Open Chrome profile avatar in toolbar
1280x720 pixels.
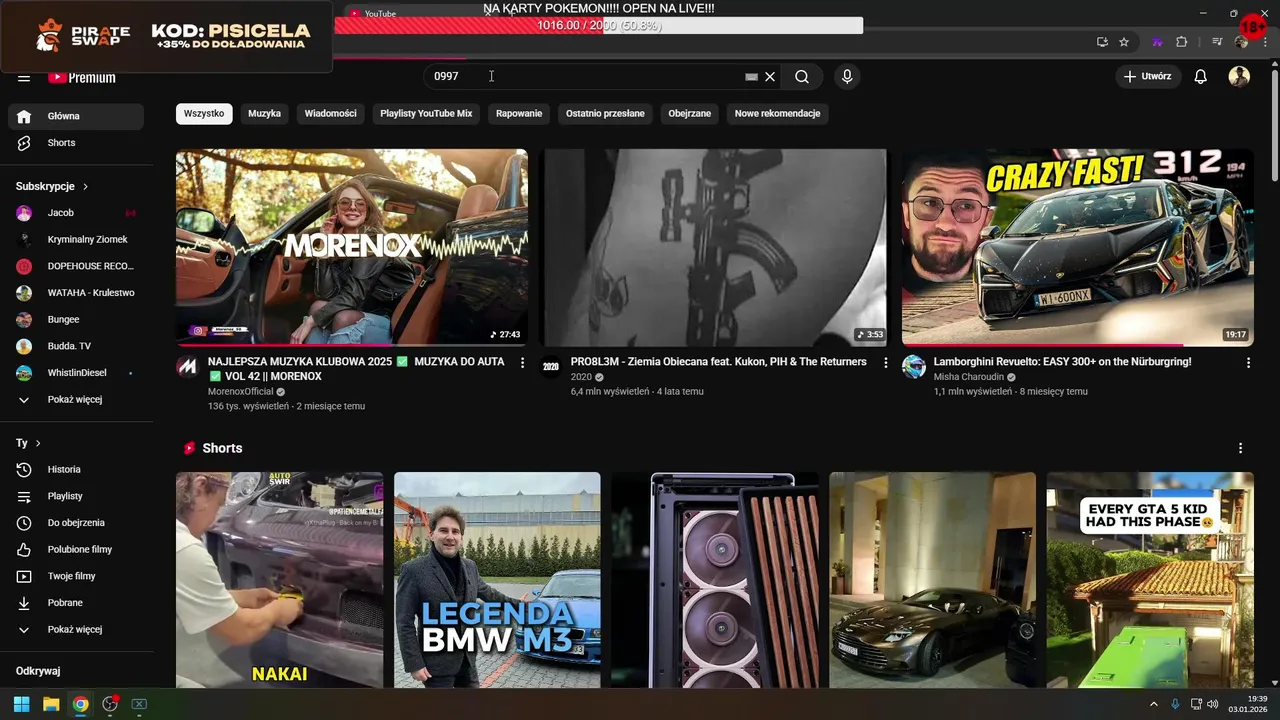(1242, 42)
